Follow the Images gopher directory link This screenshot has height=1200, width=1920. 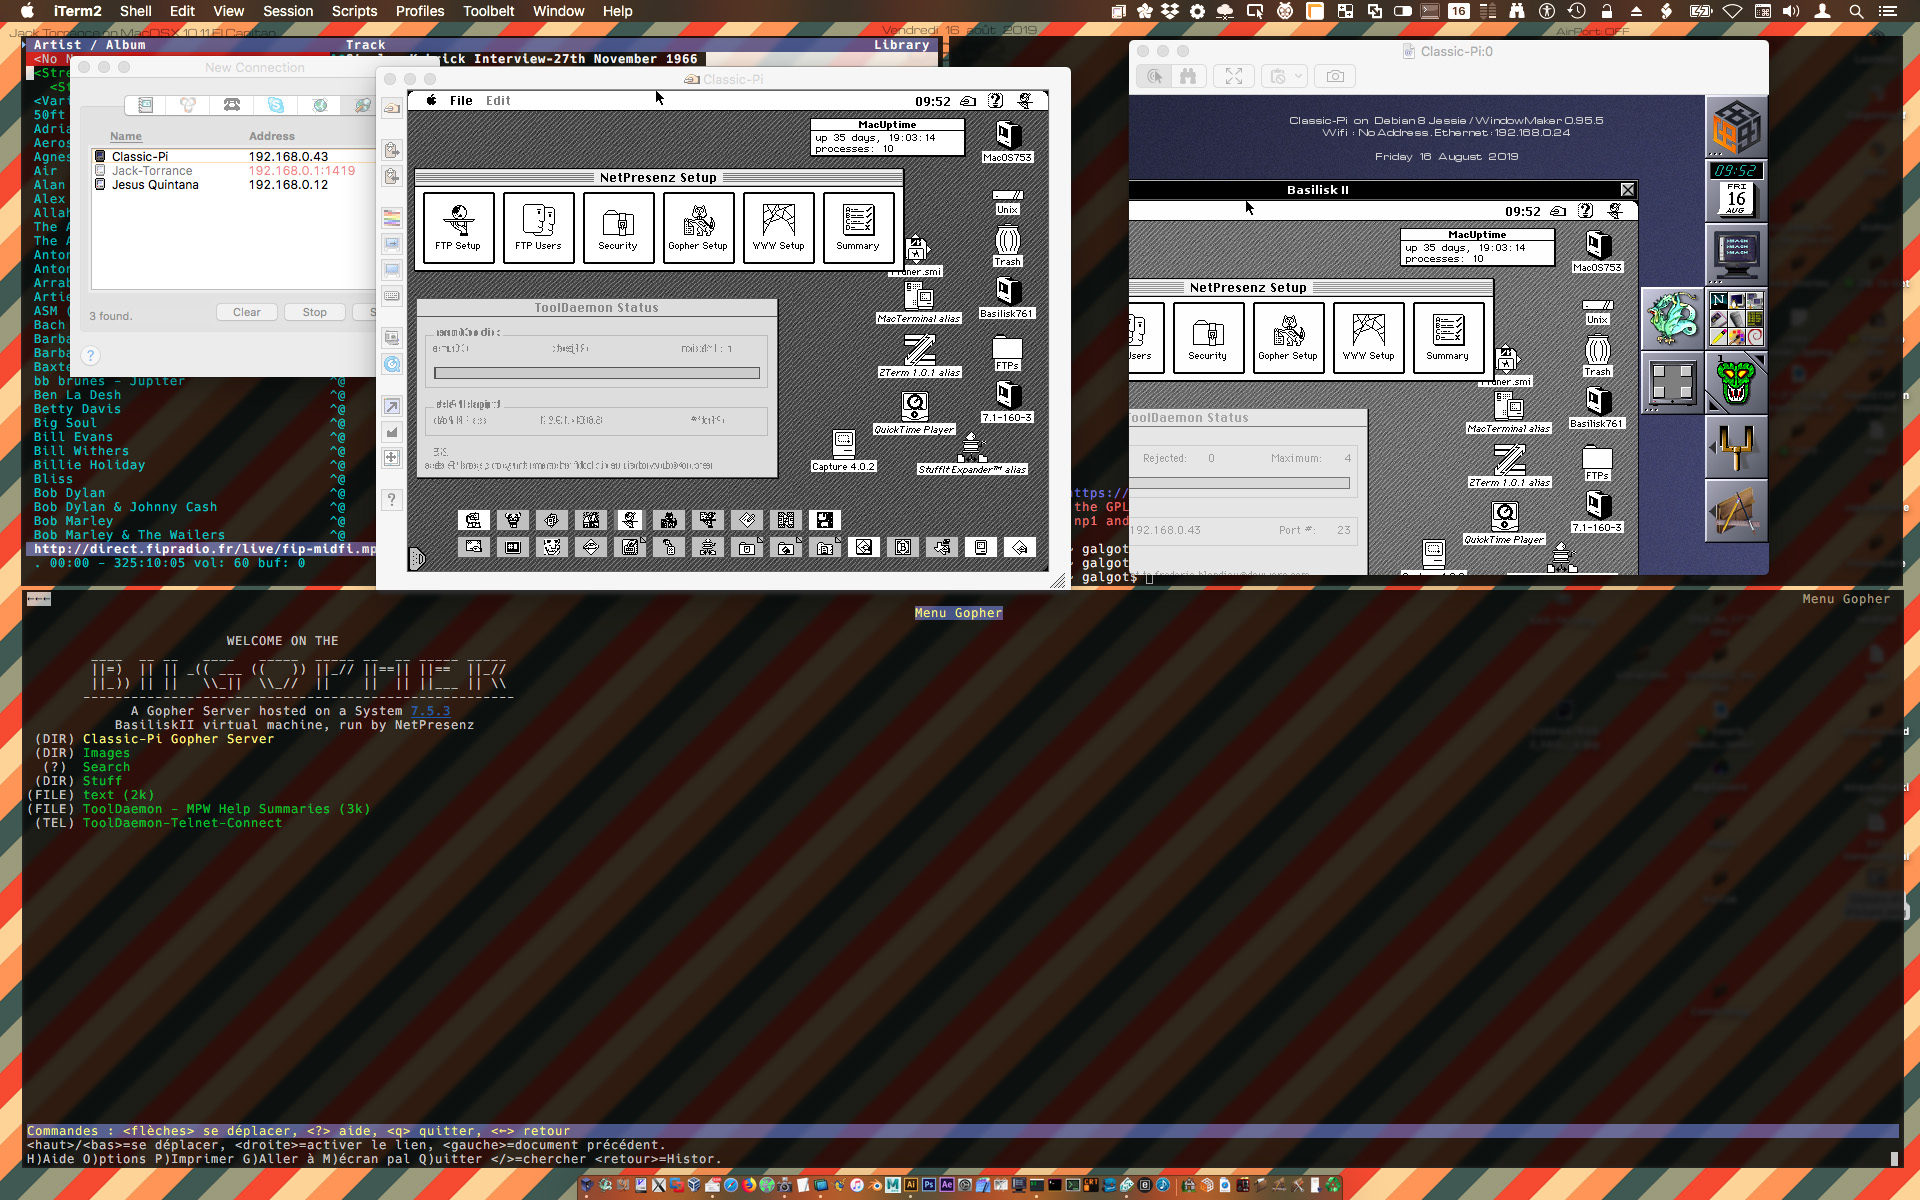pos(106,753)
